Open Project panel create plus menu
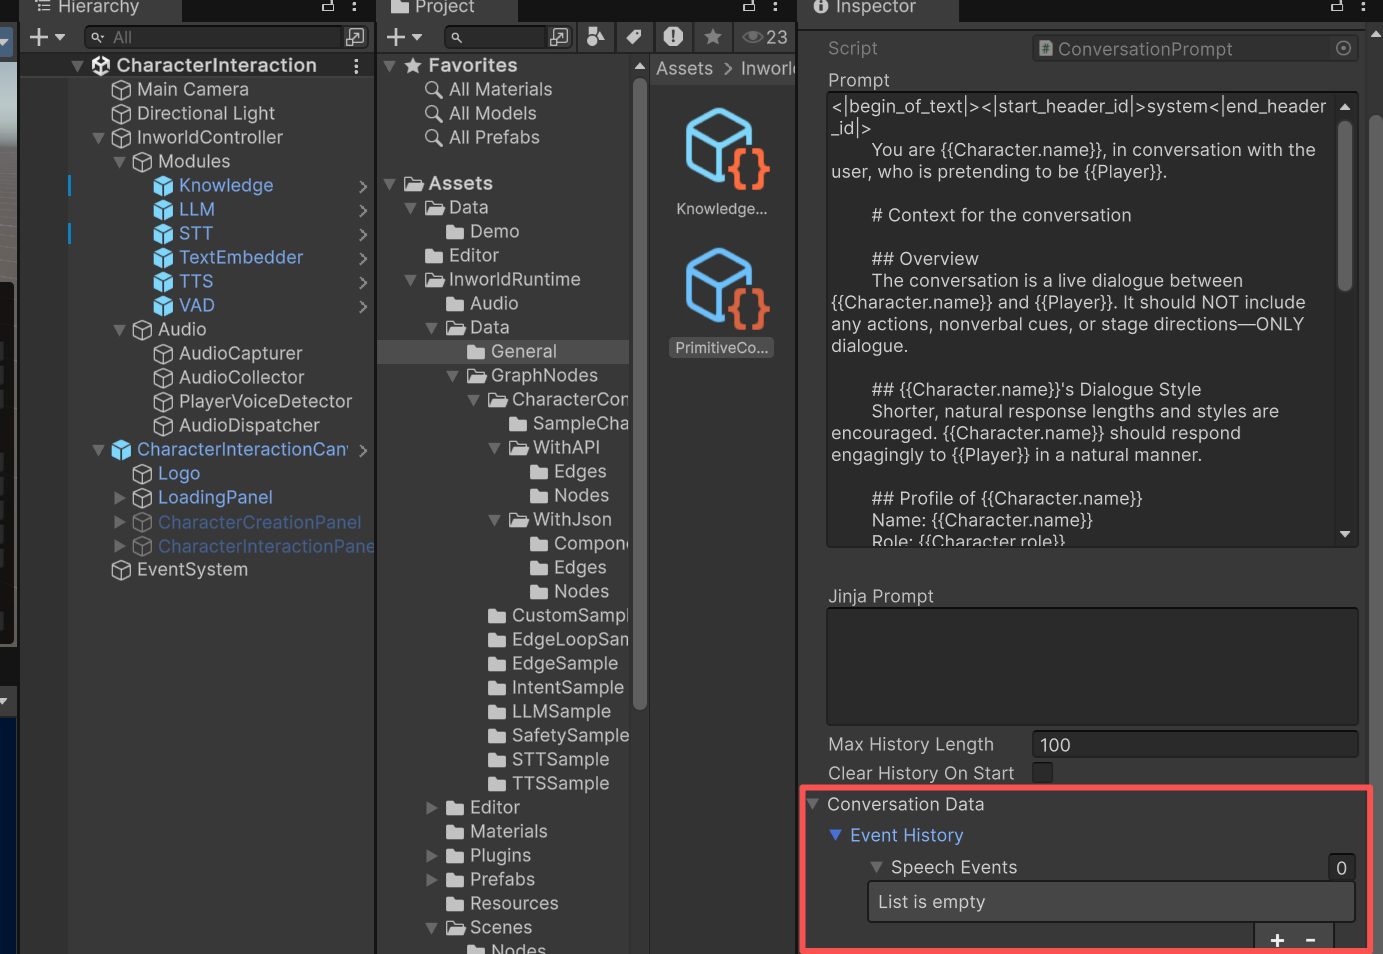Screen dimensions: 1383x954 click(404, 37)
